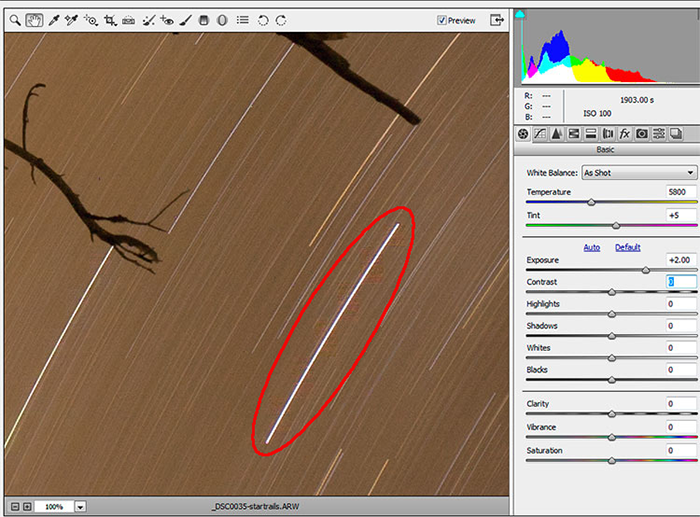Select the Targeted Adjustment tool
Image resolution: width=700 pixels, height=517 pixels.
point(91,21)
